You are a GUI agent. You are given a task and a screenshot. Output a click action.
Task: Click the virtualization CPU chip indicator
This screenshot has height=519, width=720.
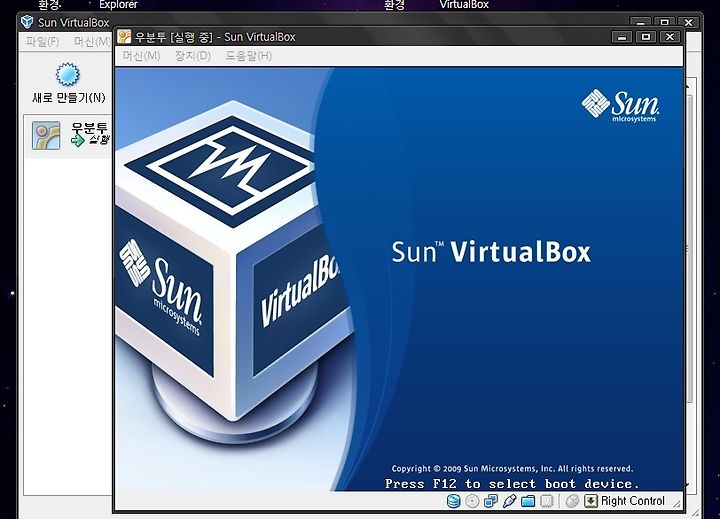coord(546,501)
